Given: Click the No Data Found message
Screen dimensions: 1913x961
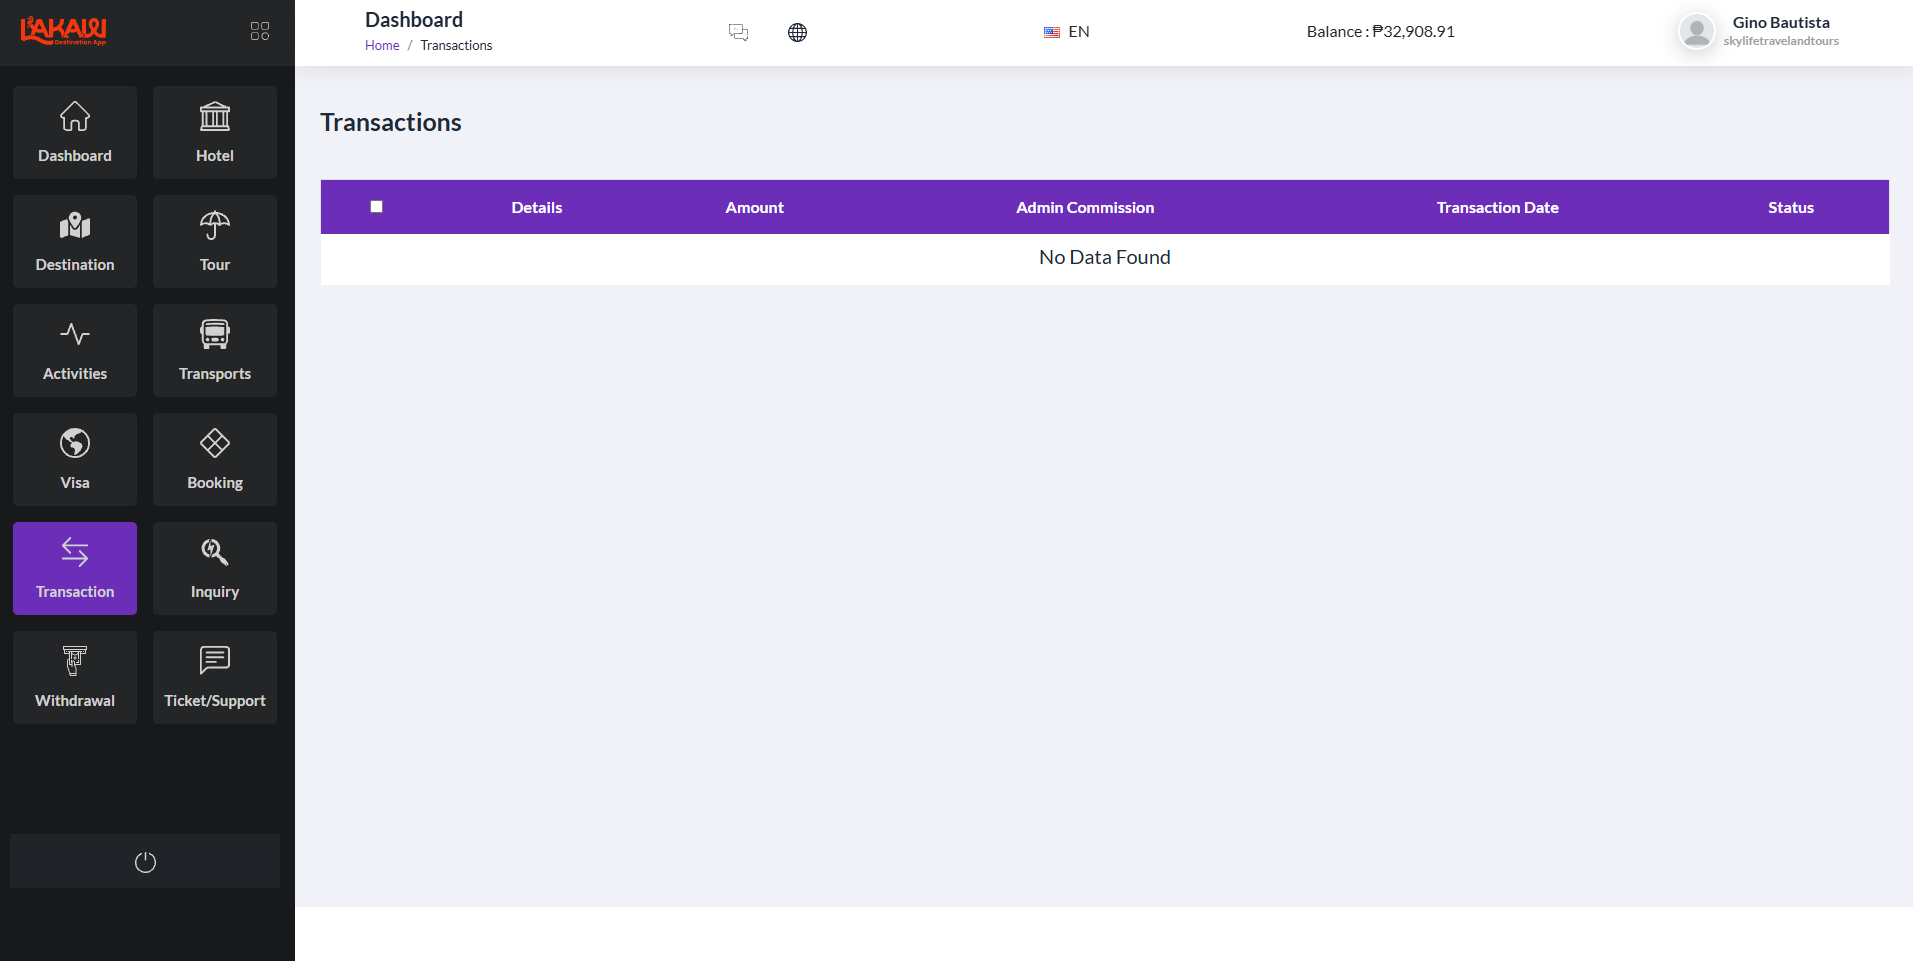Looking at the screenshot, I should (1105, 258).
